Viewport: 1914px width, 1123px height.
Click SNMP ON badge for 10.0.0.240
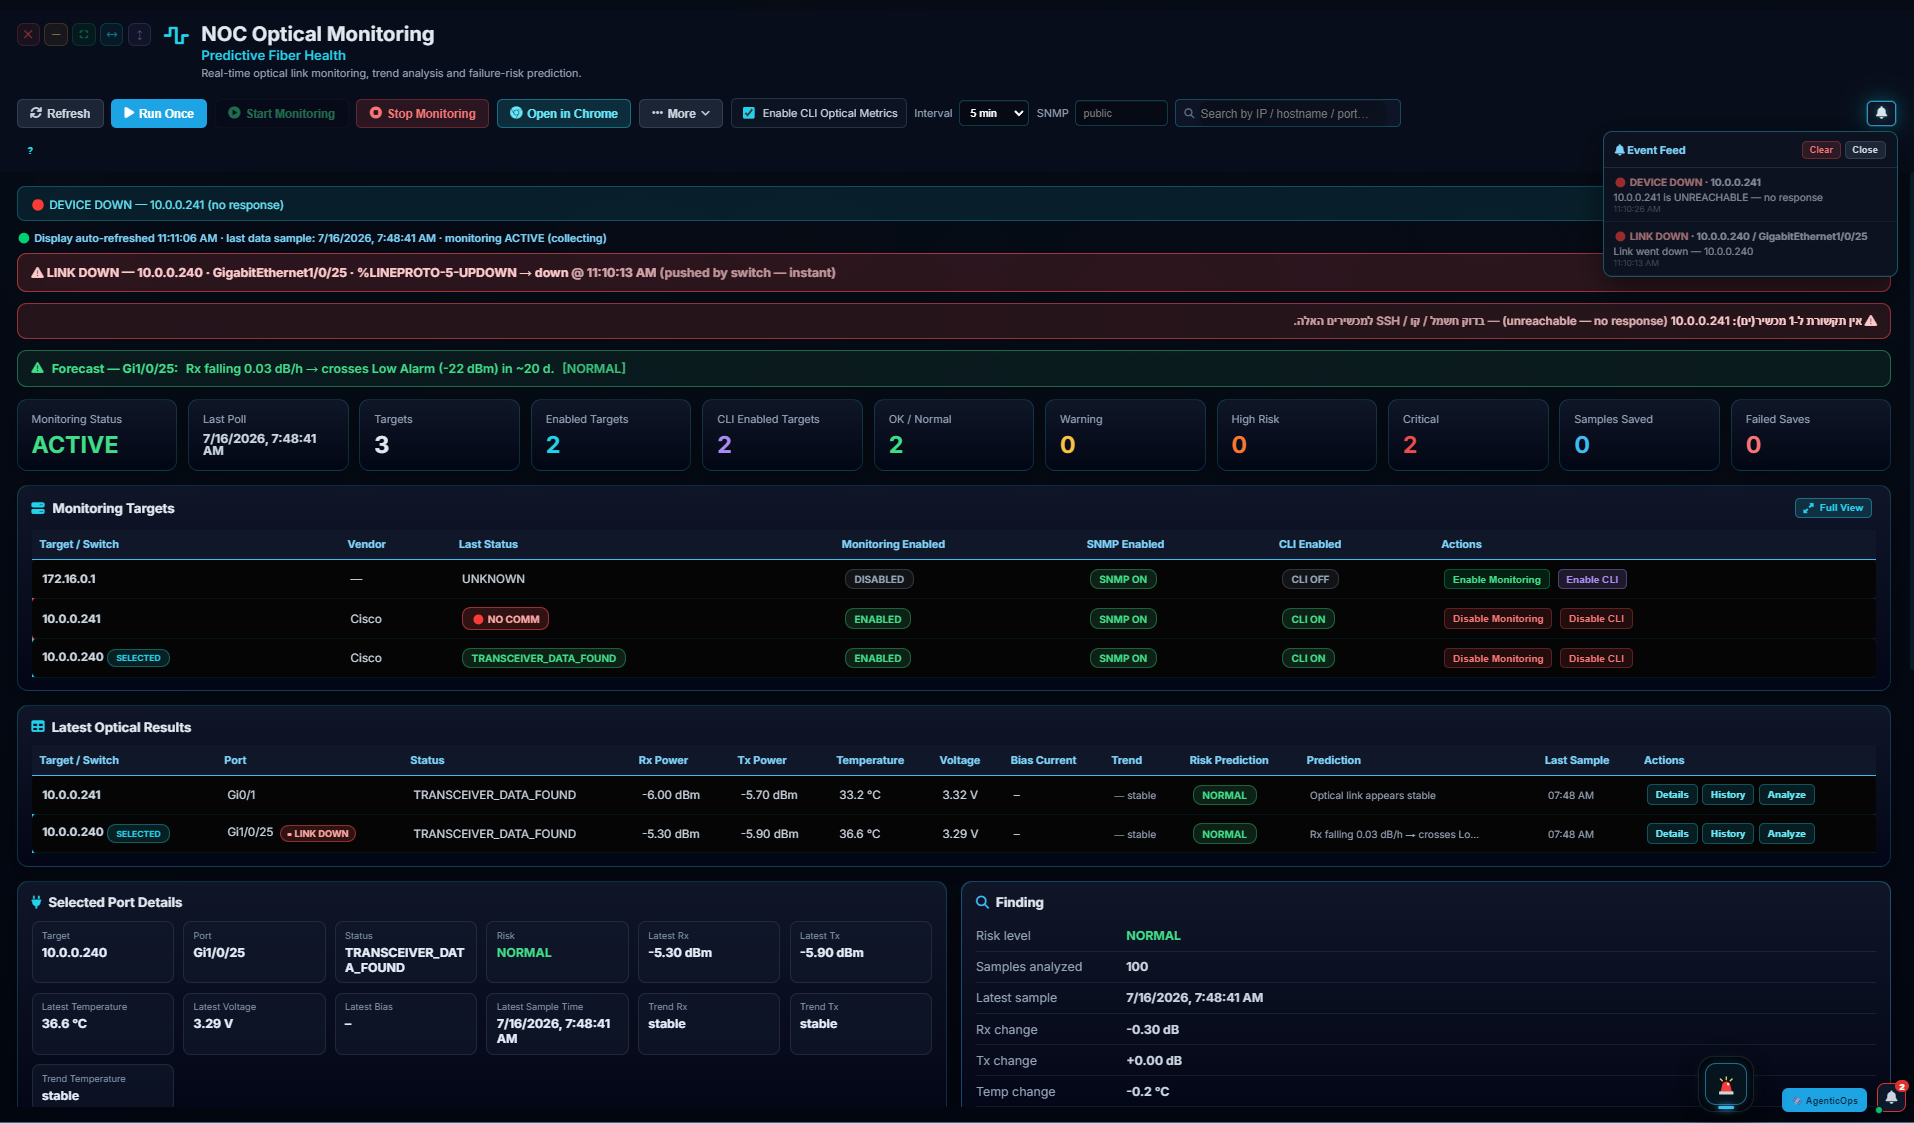(1123, 658)
